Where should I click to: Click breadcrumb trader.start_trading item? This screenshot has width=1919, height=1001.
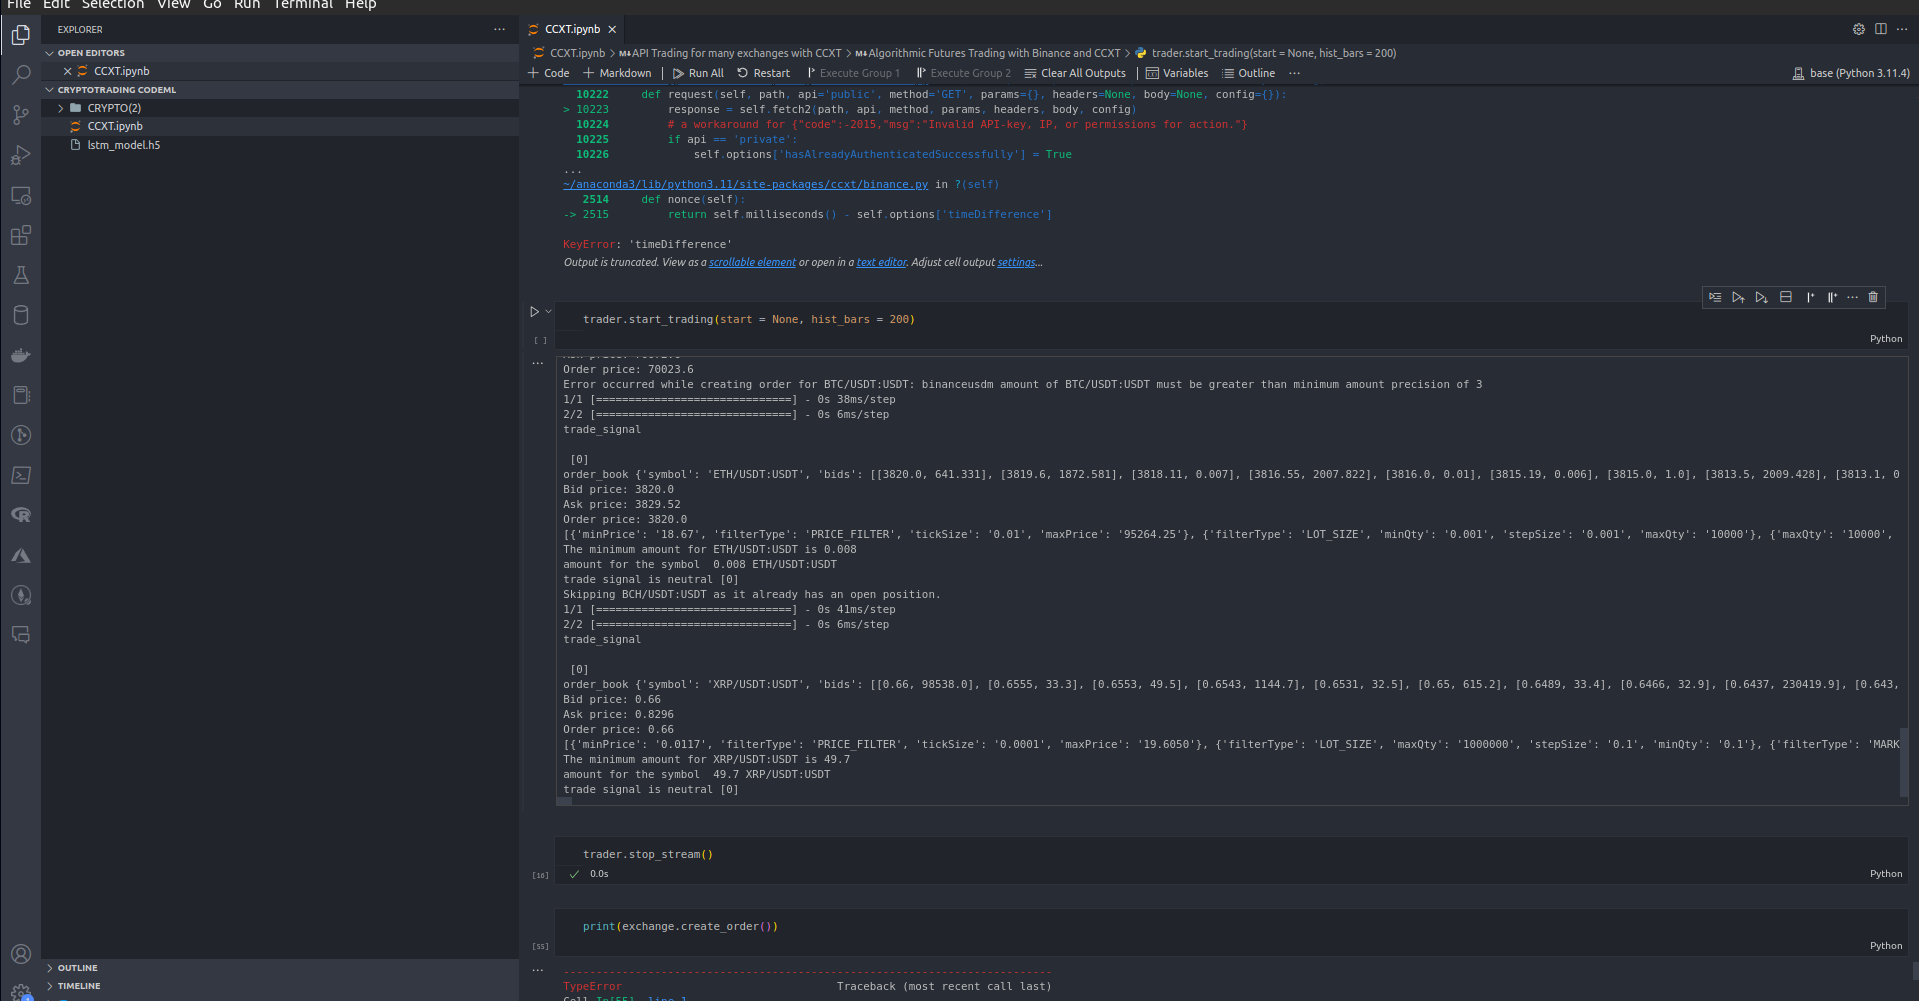[1265, 53]
